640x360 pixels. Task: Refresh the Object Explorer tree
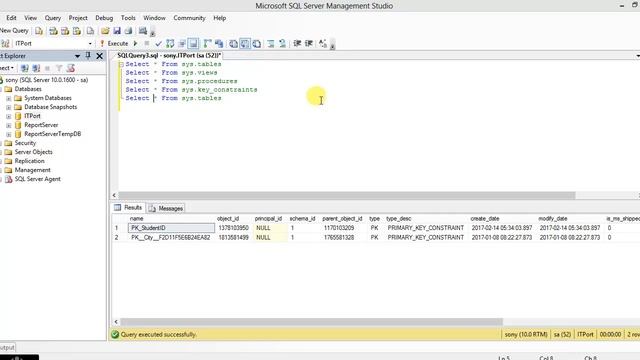pyautogui.click(x=71, y=68)
